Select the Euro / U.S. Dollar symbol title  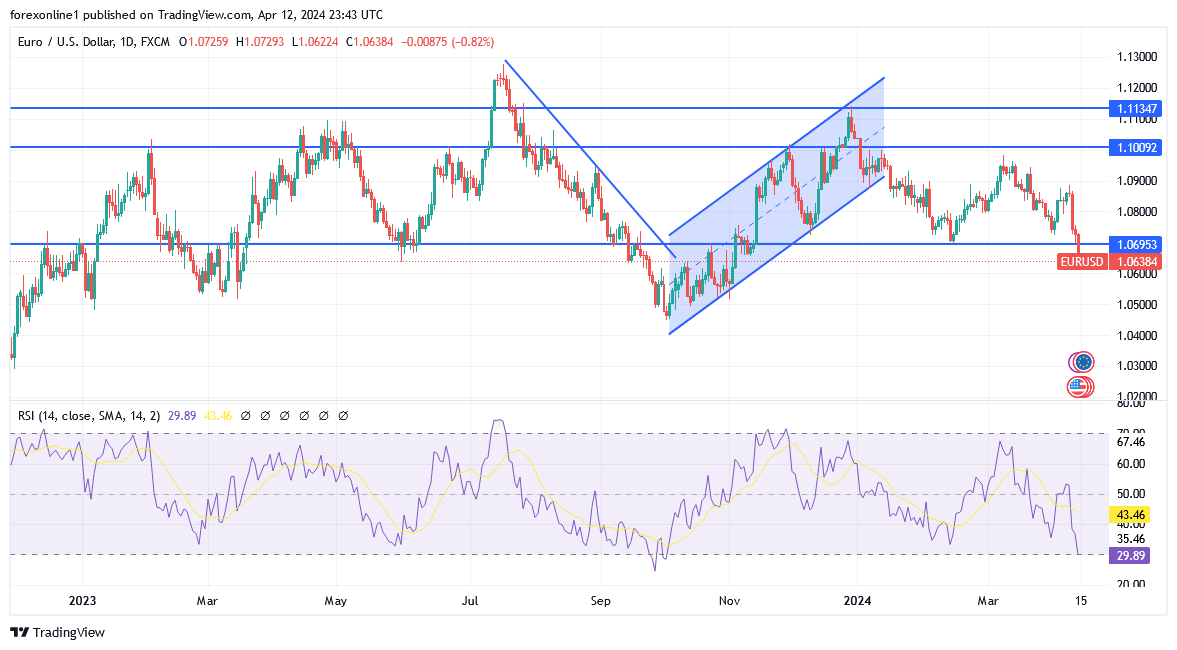pos(94,42)
